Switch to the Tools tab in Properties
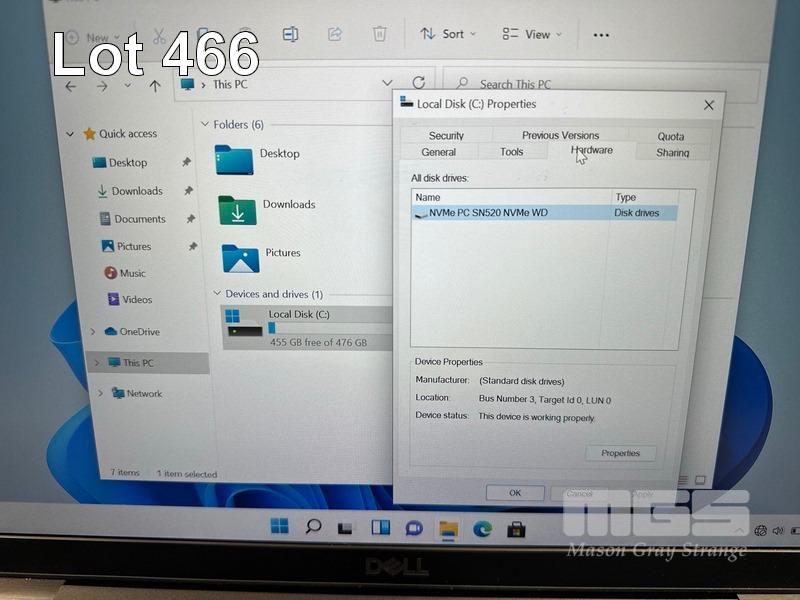 point(511,152)
